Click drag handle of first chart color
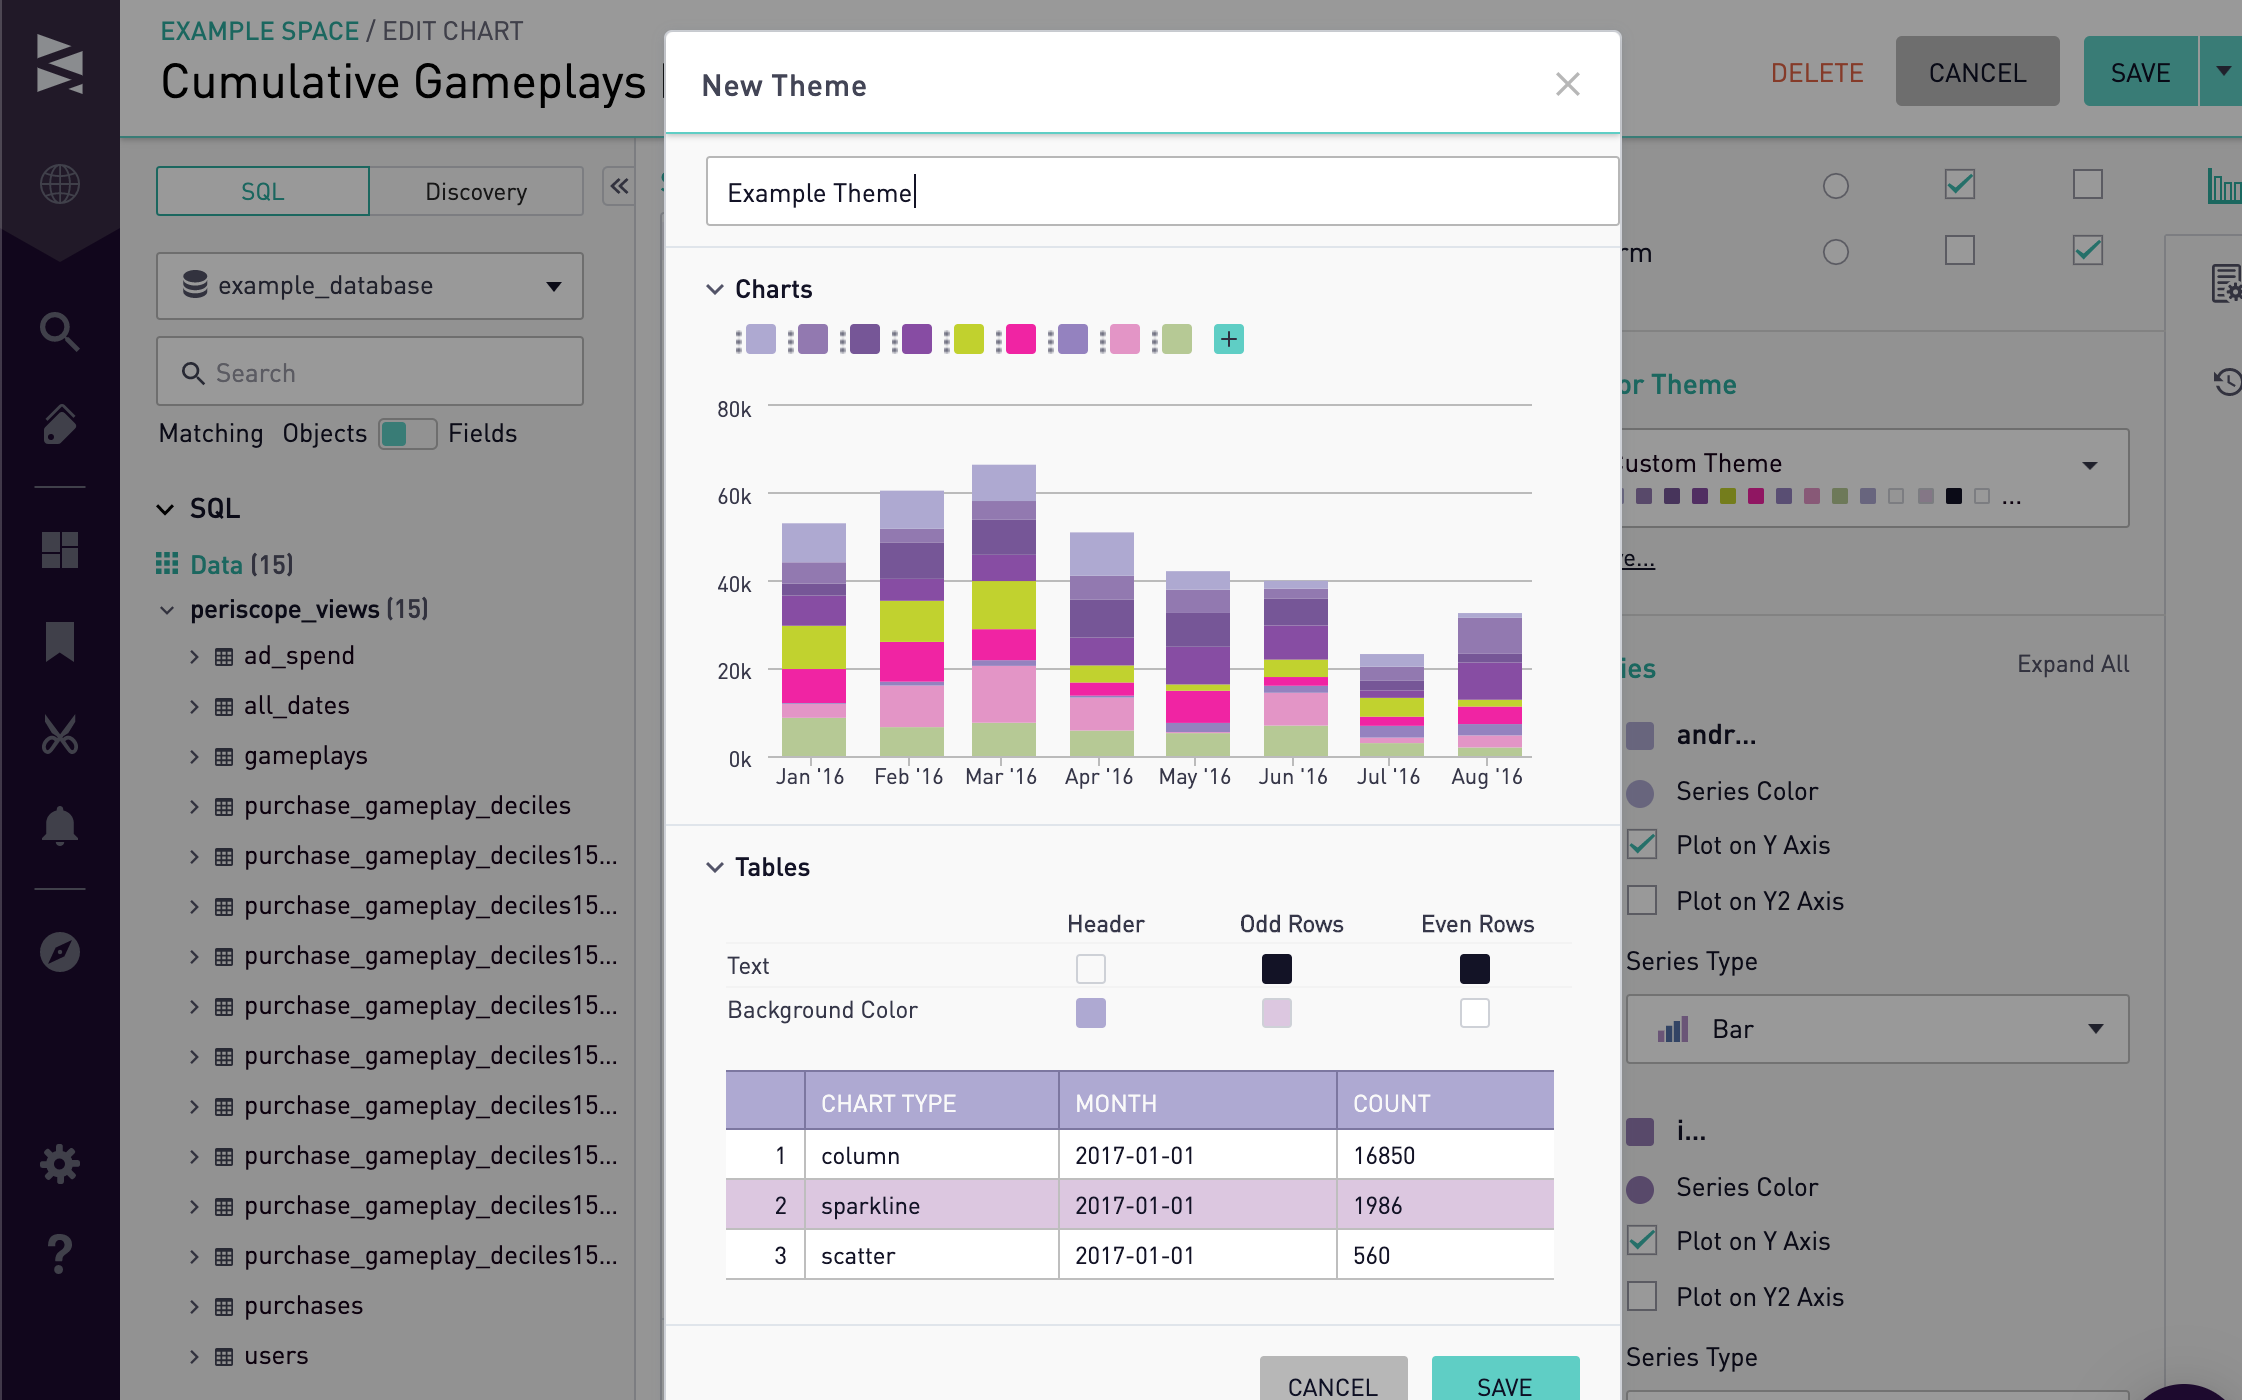The width and height of the screenshot is (2242, 1400). pyautogui.click(x=739, y=340)
